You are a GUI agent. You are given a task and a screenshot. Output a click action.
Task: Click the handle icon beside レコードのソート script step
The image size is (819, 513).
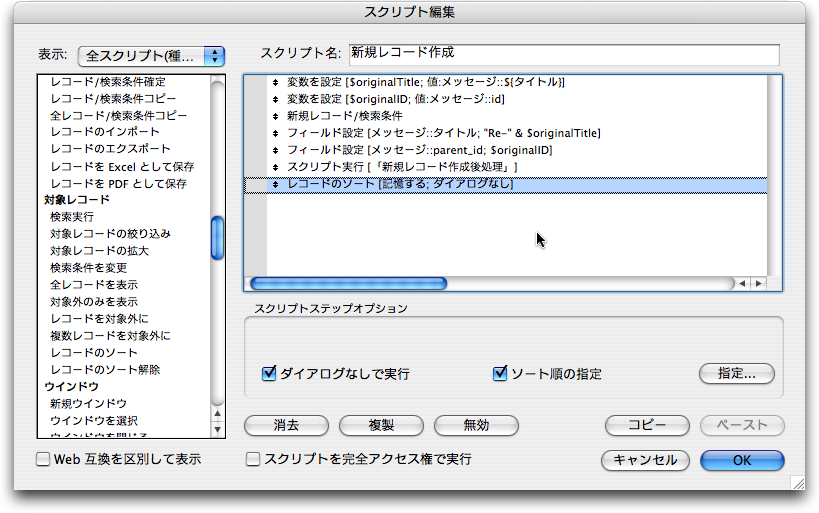pos(275,185)
